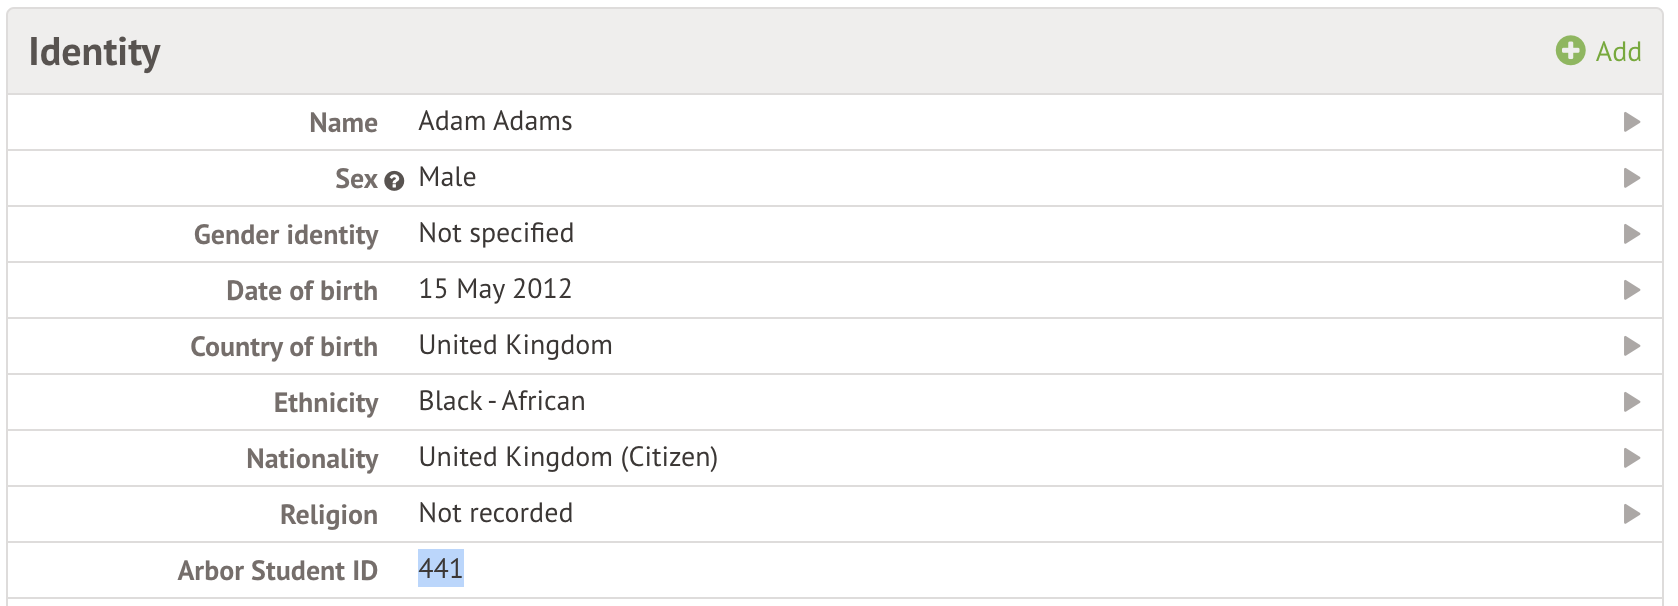Expand the Religion row arrow

coord(1632,514)
